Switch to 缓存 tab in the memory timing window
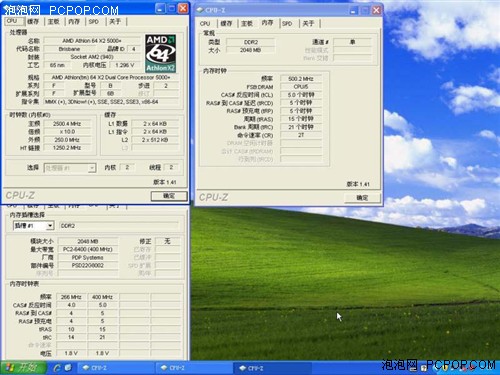 226,23
